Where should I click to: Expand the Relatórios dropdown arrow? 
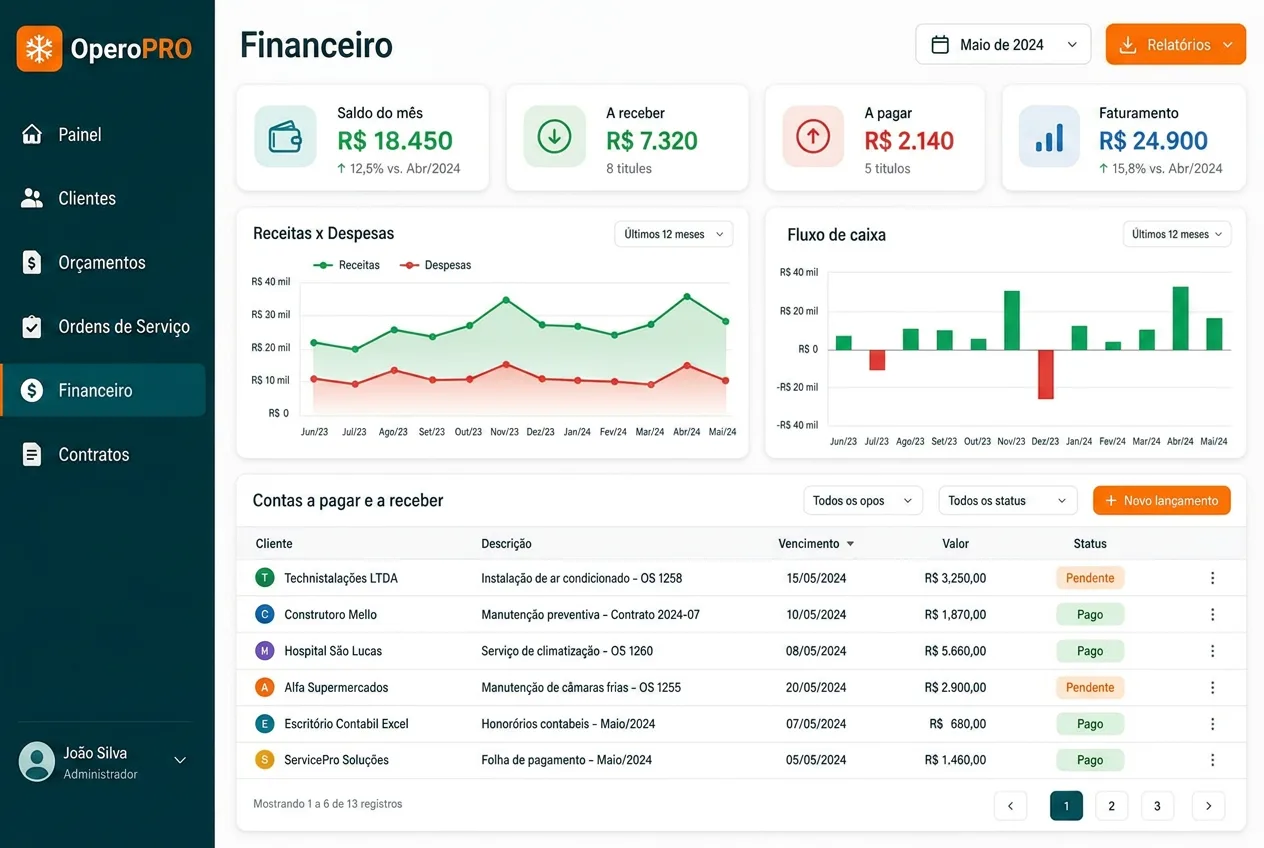[1227, 45]
